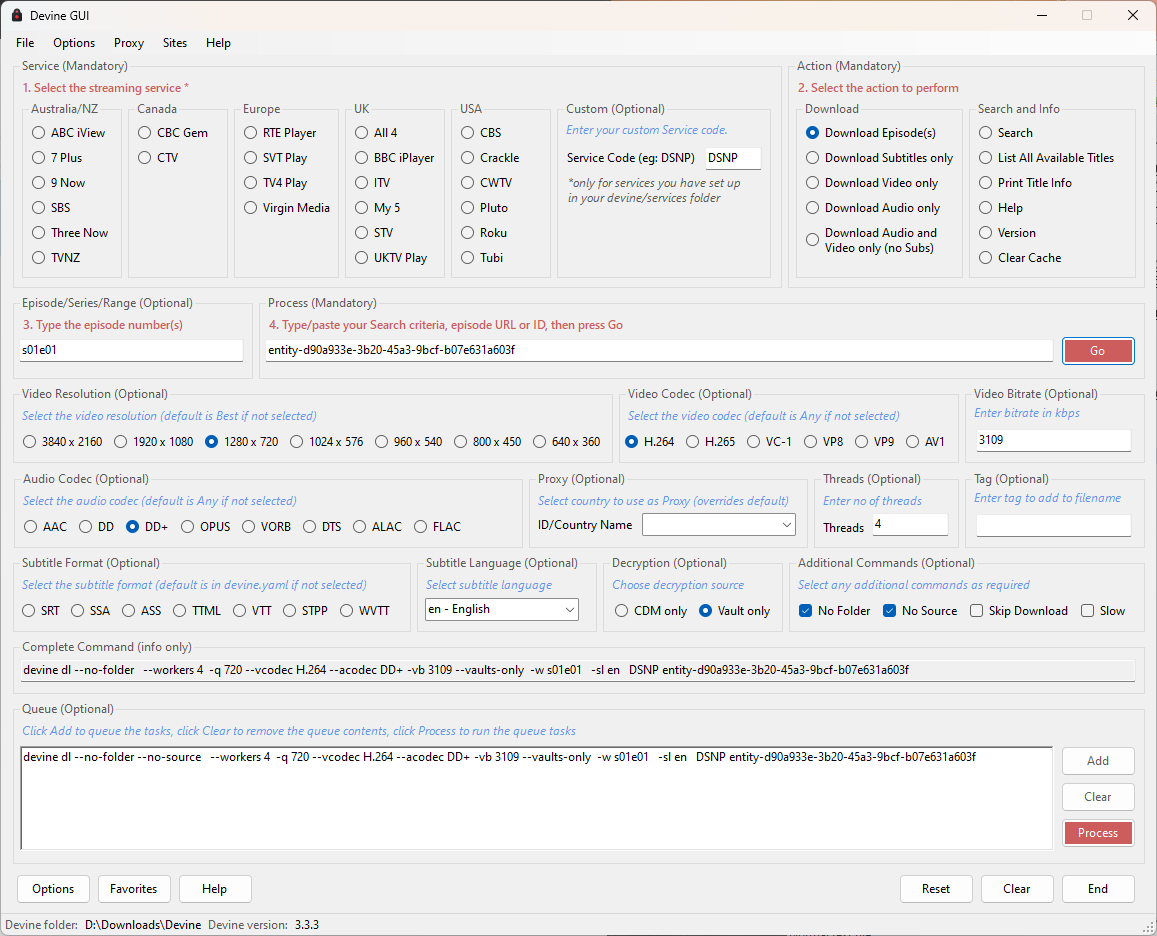Enable the Skip Download checkbox

click(976, 611)
